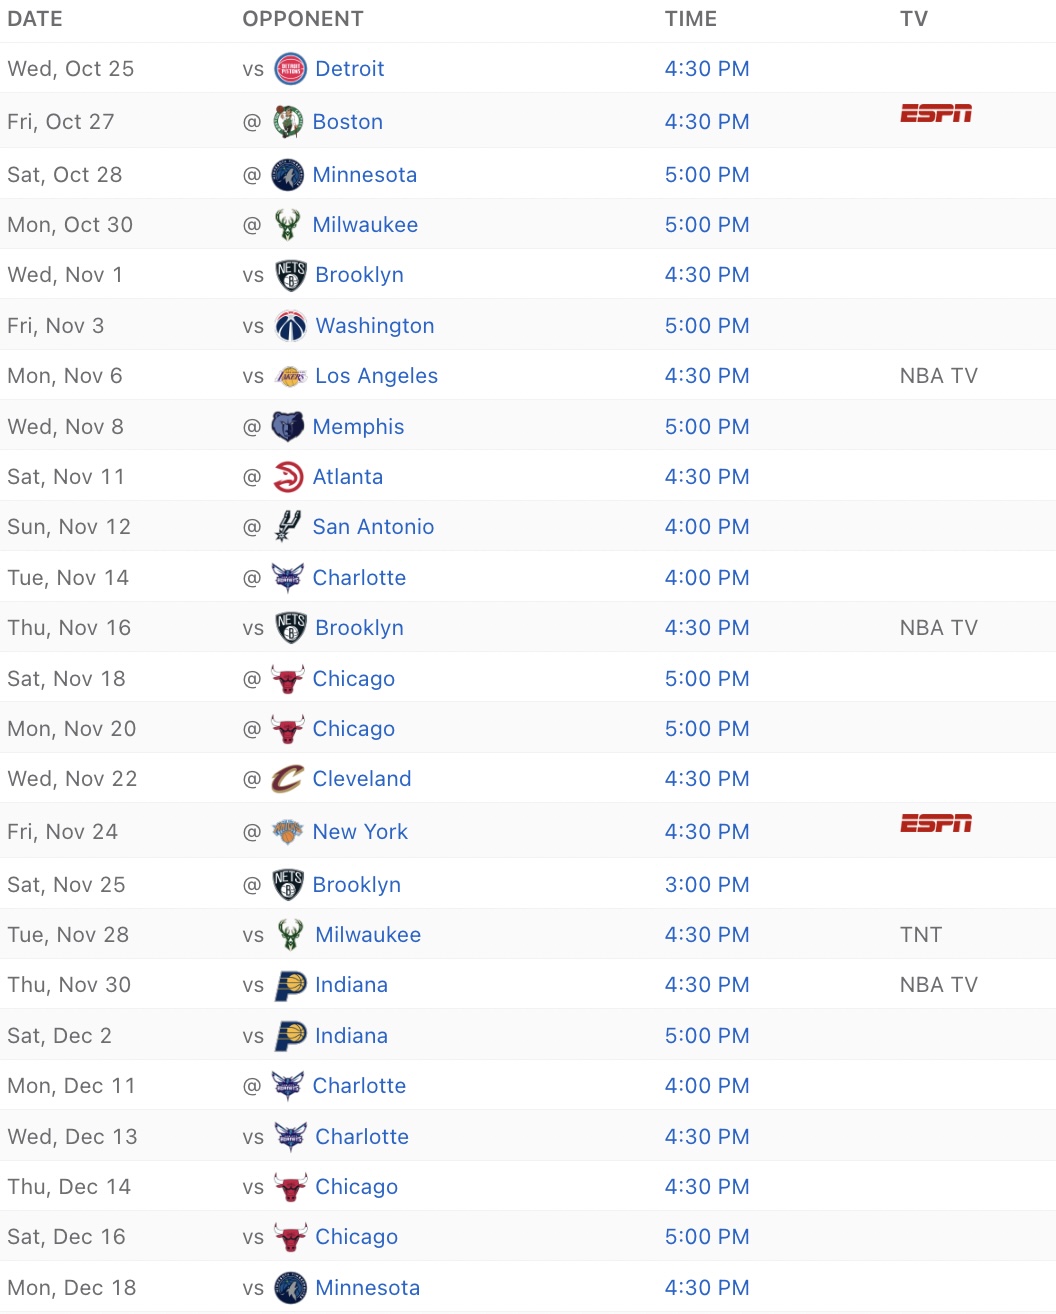Open Indiana link for Sat, Dec 2 game

(x=351, y=1036)
